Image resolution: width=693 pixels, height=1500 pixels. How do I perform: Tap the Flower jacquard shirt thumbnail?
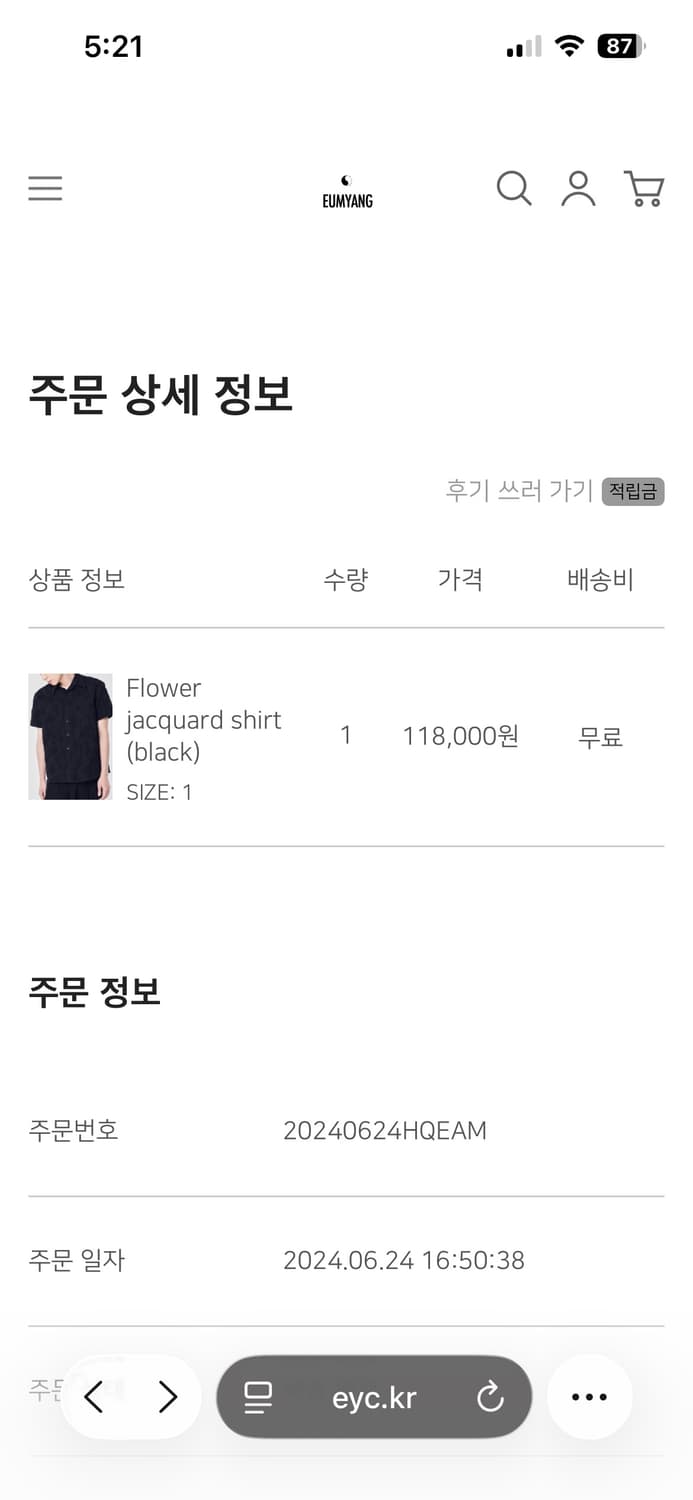(71, 736)
